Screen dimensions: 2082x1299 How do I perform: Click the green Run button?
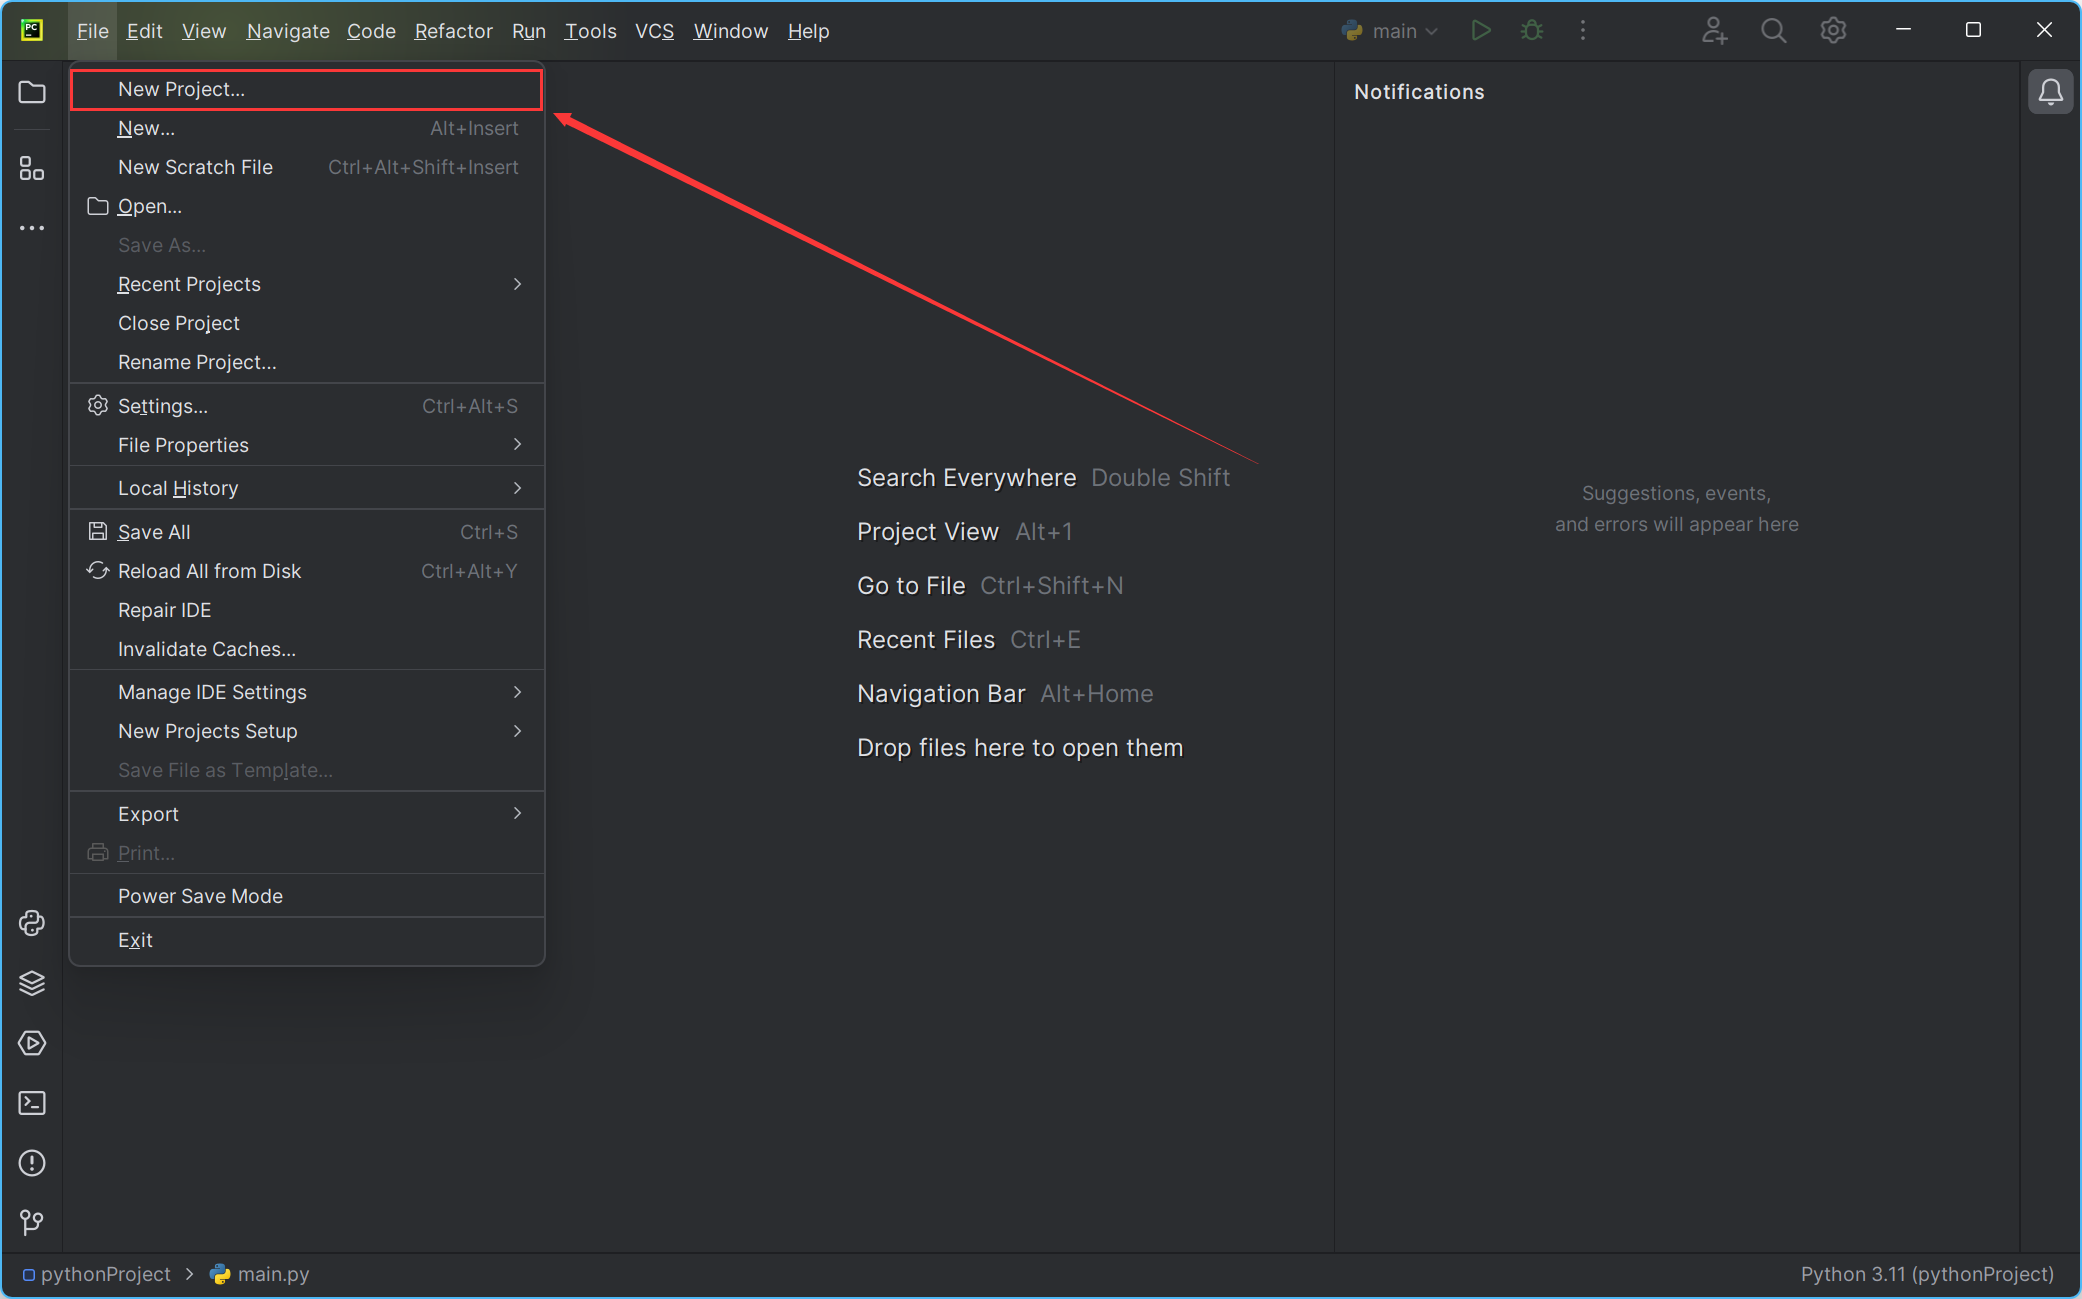(x=1481, y=31)
